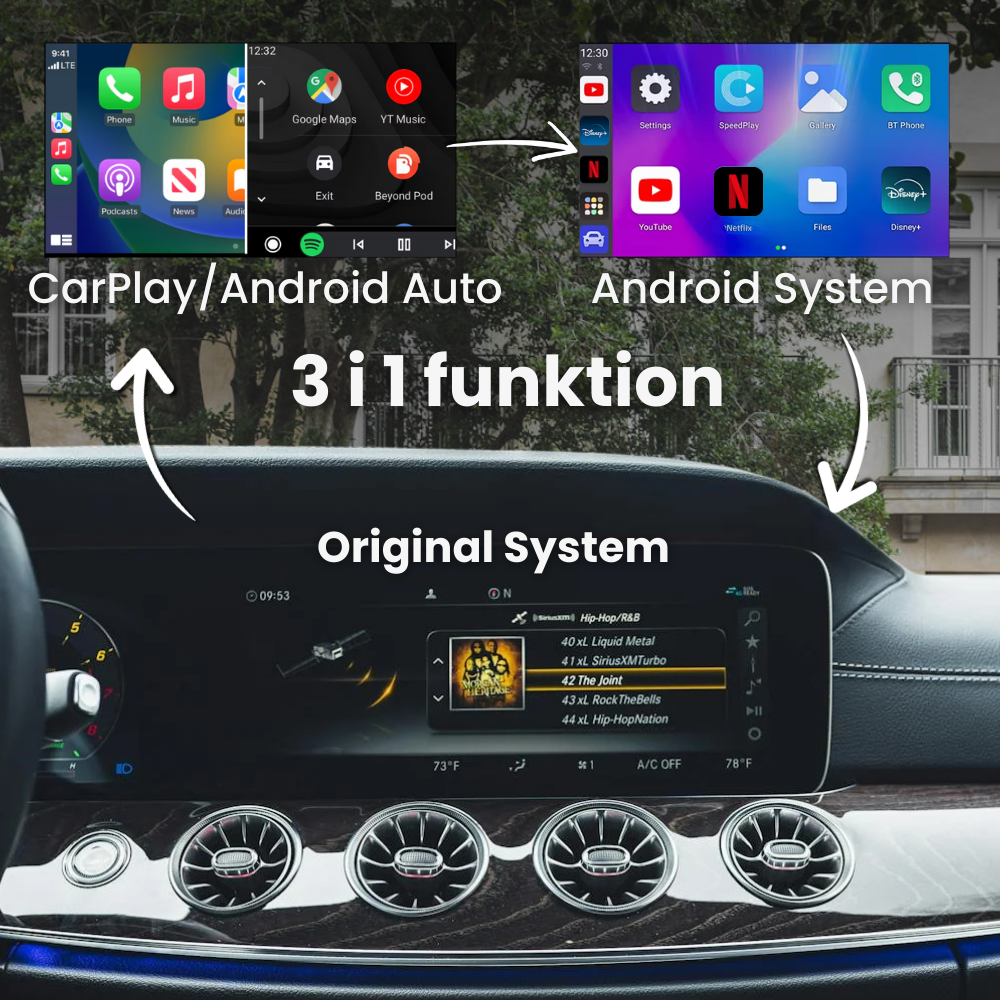Open the Phone app in CarPlay grid

[119, 89]
